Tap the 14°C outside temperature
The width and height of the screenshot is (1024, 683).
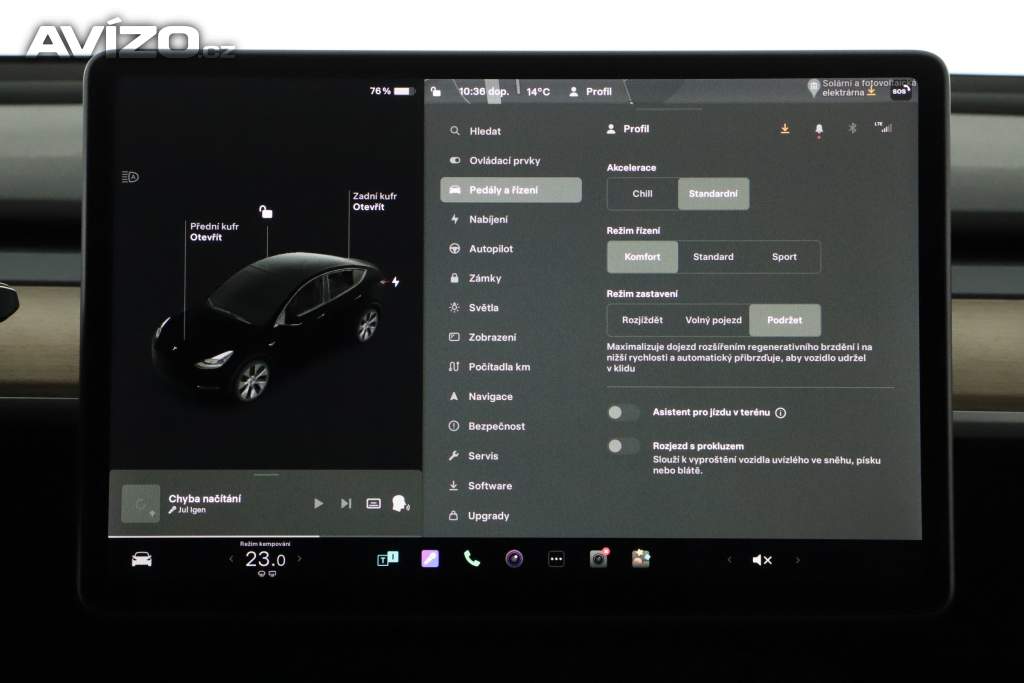[x=538, y=92]
